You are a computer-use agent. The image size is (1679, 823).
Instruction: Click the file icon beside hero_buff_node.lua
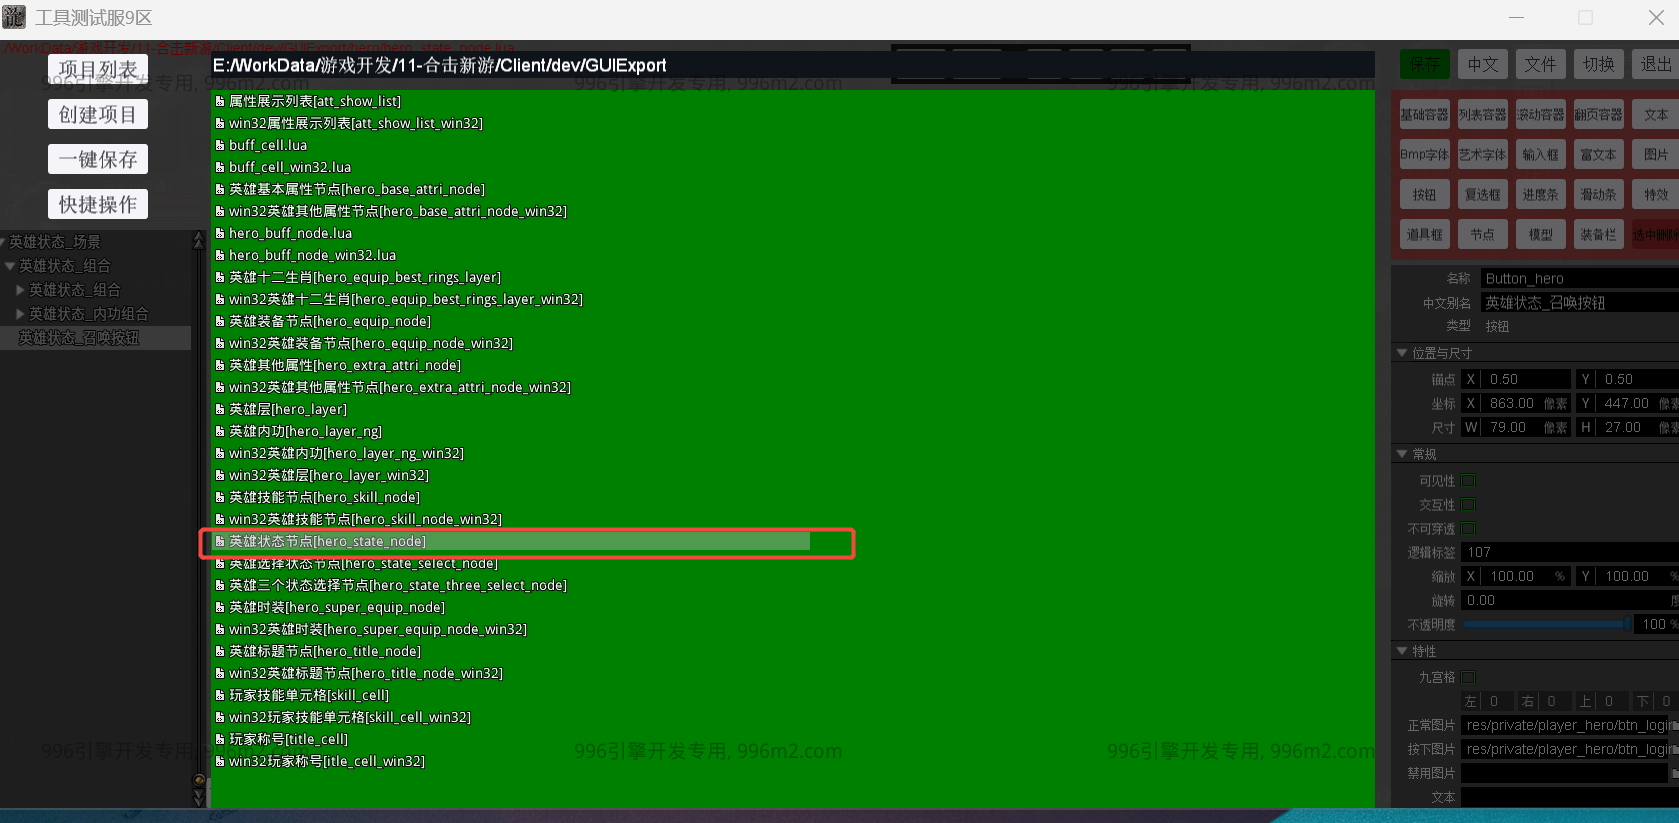coord(220,234)
